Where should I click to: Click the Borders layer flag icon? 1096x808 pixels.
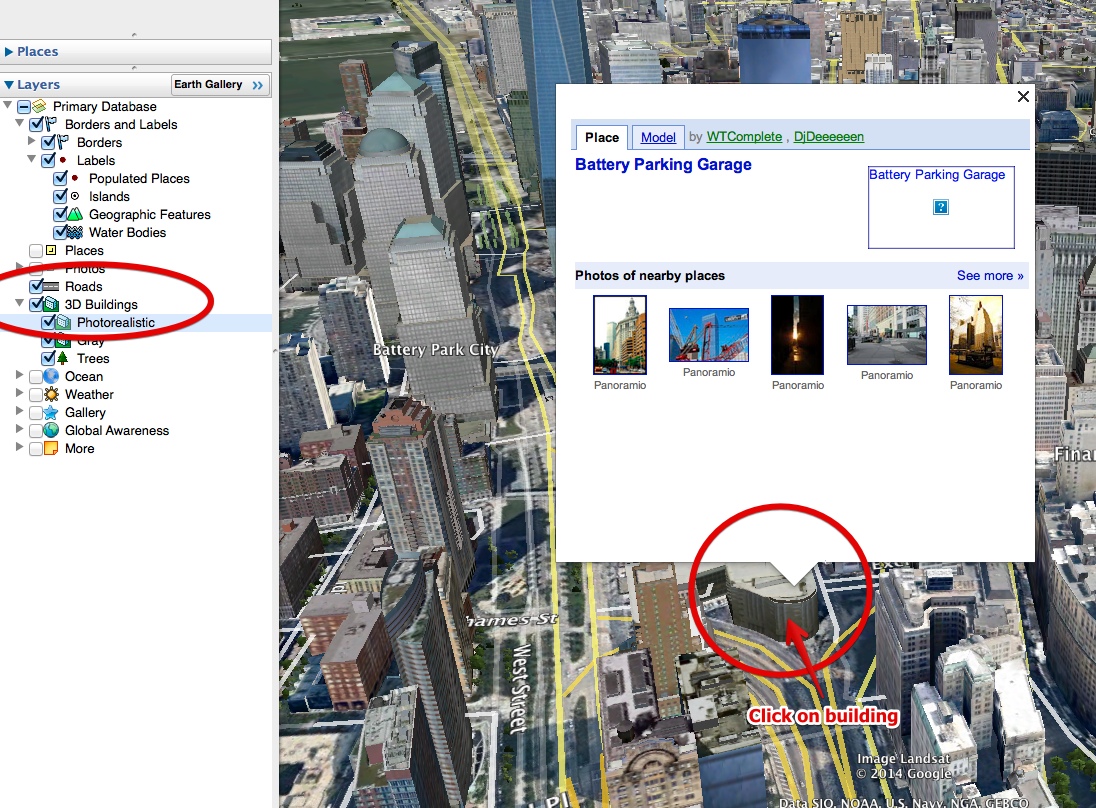tap(63, 143)
